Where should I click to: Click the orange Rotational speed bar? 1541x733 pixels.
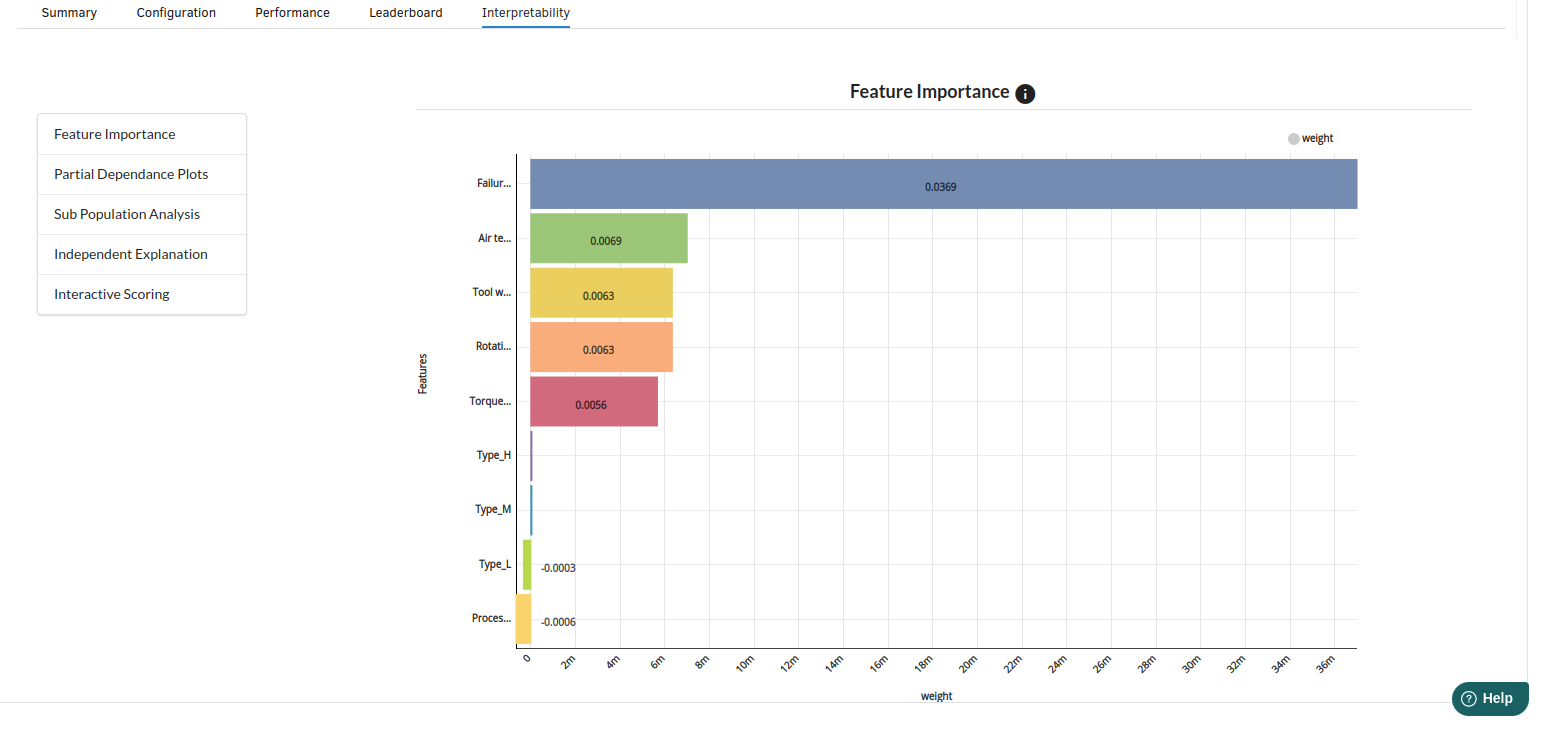[600, 346]
